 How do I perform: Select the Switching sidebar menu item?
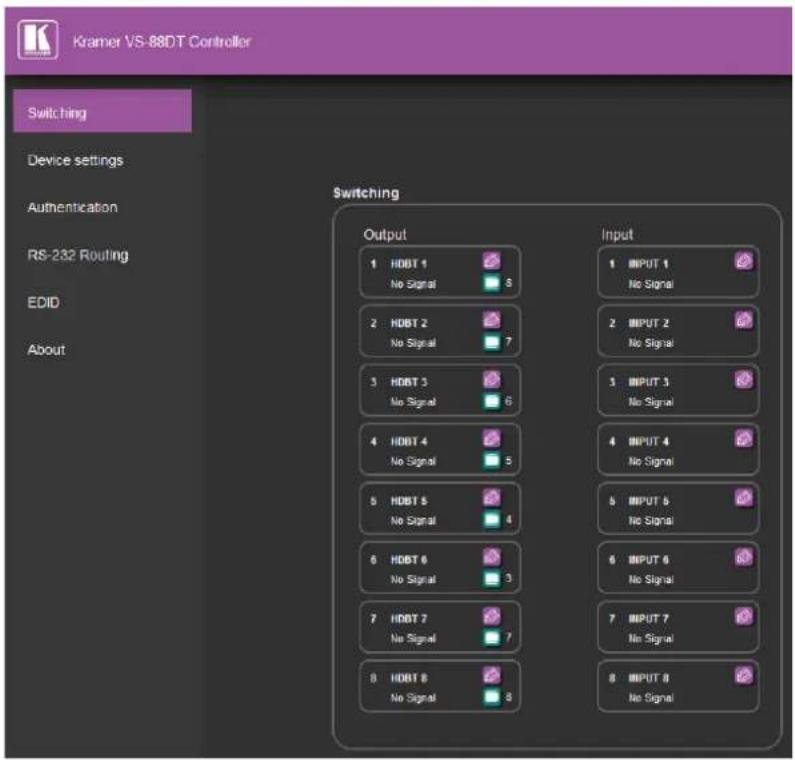click(x=102, y=112)
